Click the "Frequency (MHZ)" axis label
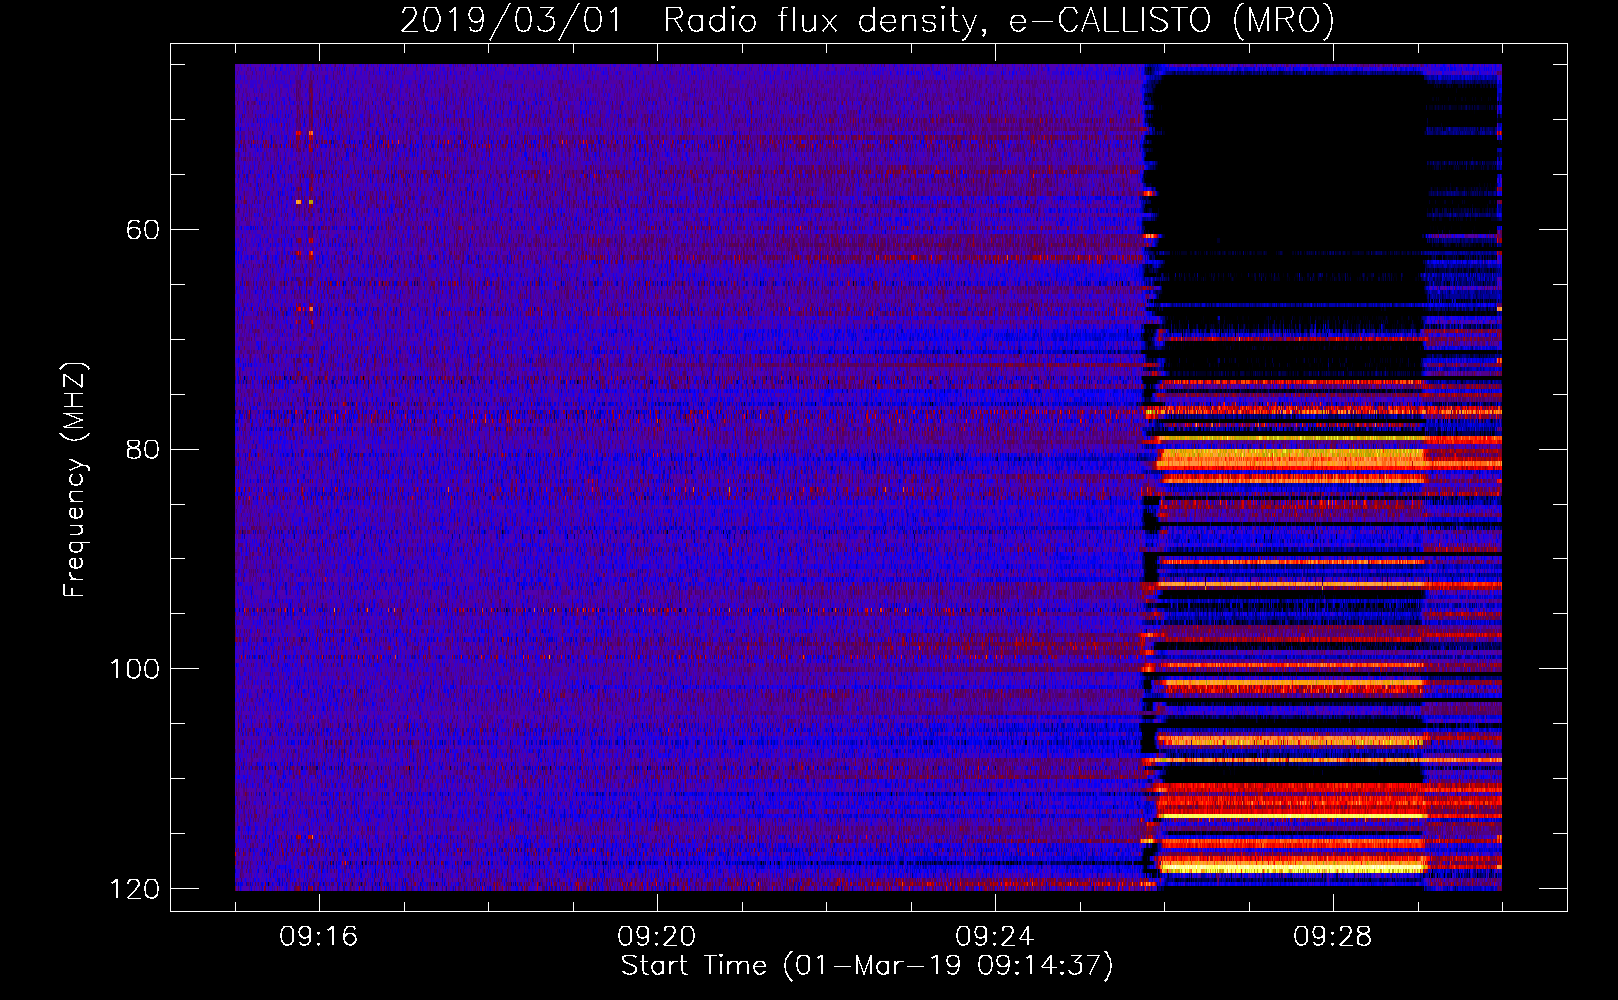 [75, 479]
